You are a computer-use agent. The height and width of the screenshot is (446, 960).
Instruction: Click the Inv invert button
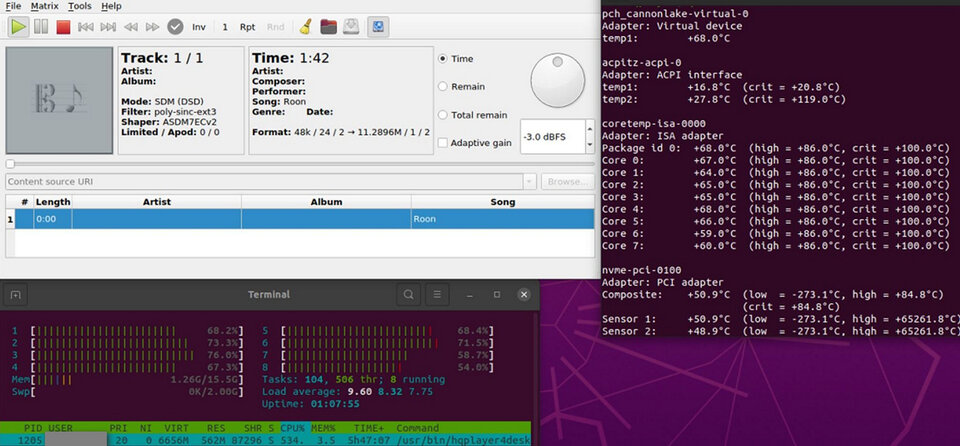tap(199, 27)
